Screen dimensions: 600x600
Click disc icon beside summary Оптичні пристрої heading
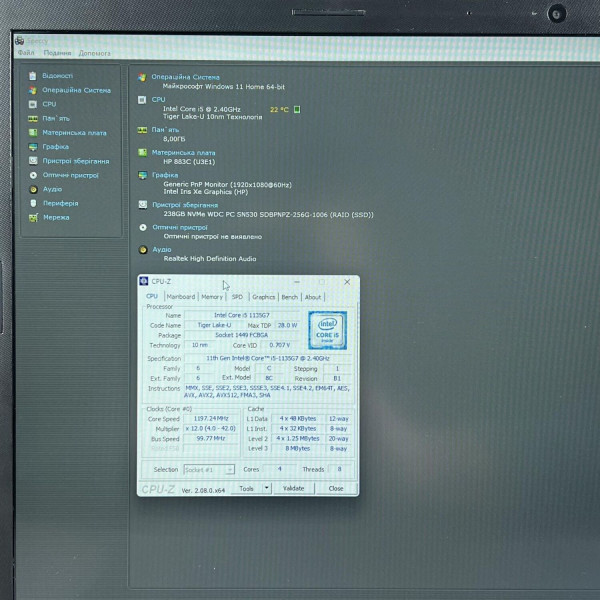pos(143,228)
